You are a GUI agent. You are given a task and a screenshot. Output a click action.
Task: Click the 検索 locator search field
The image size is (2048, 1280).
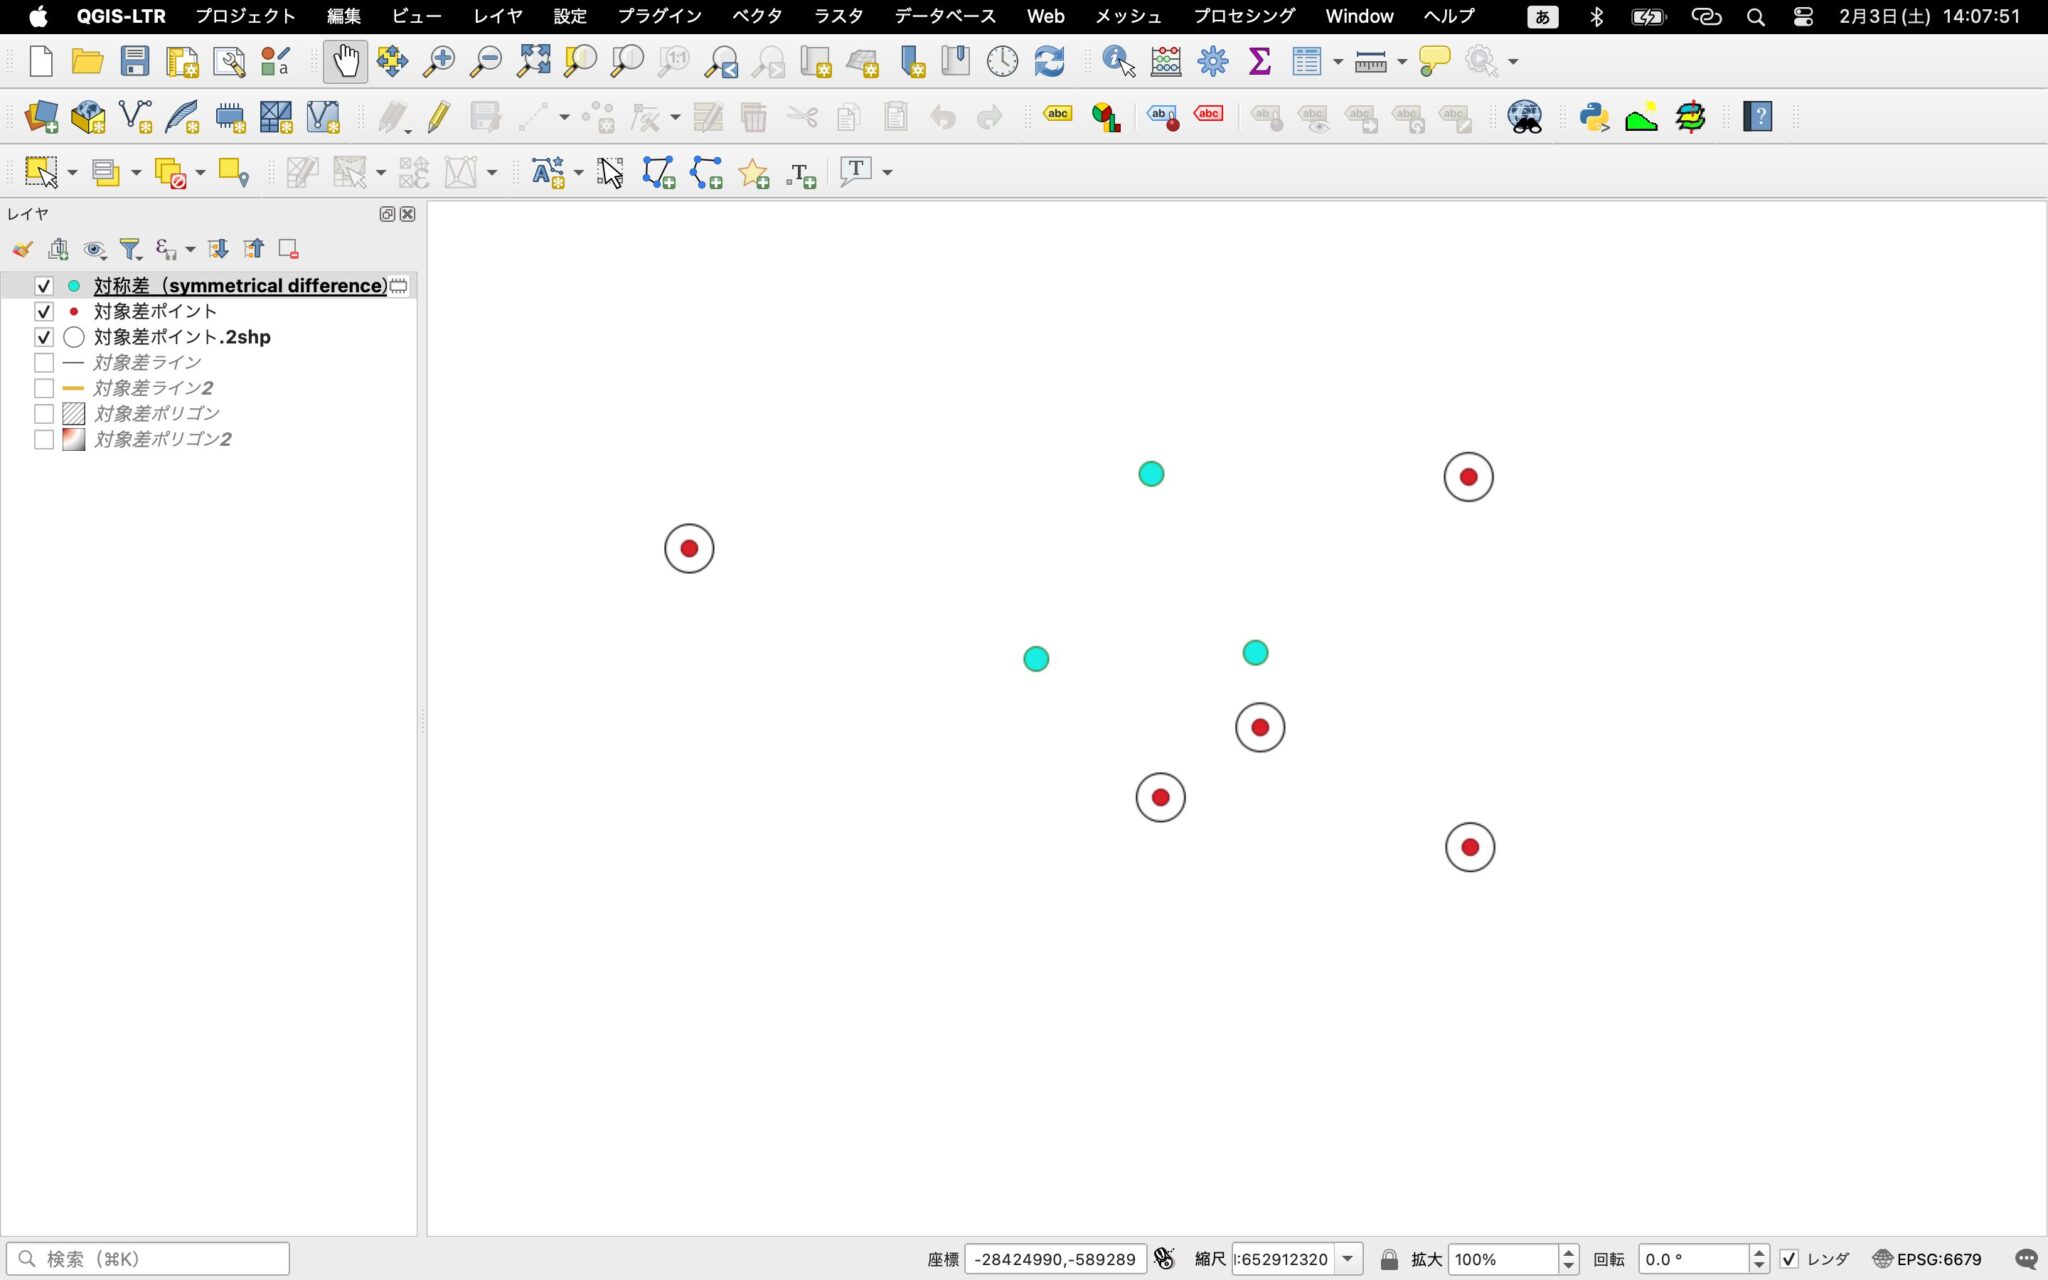click(x=150, y=1259)
